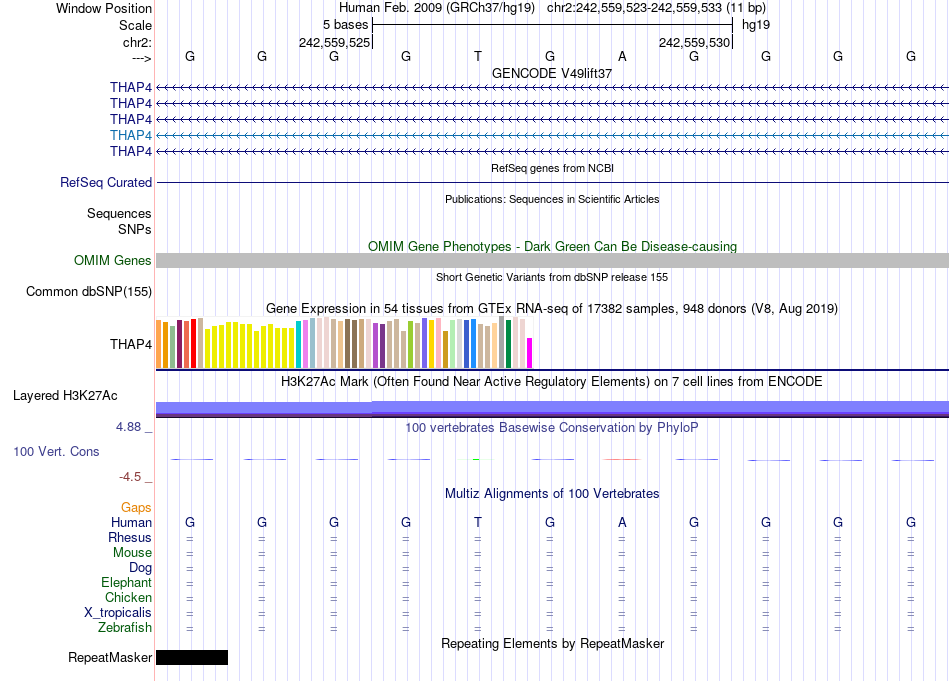Viewport: 950px width, 681px height.
Task: Click the blue H3K27Ac signal band
Action: tap(552, 409)
